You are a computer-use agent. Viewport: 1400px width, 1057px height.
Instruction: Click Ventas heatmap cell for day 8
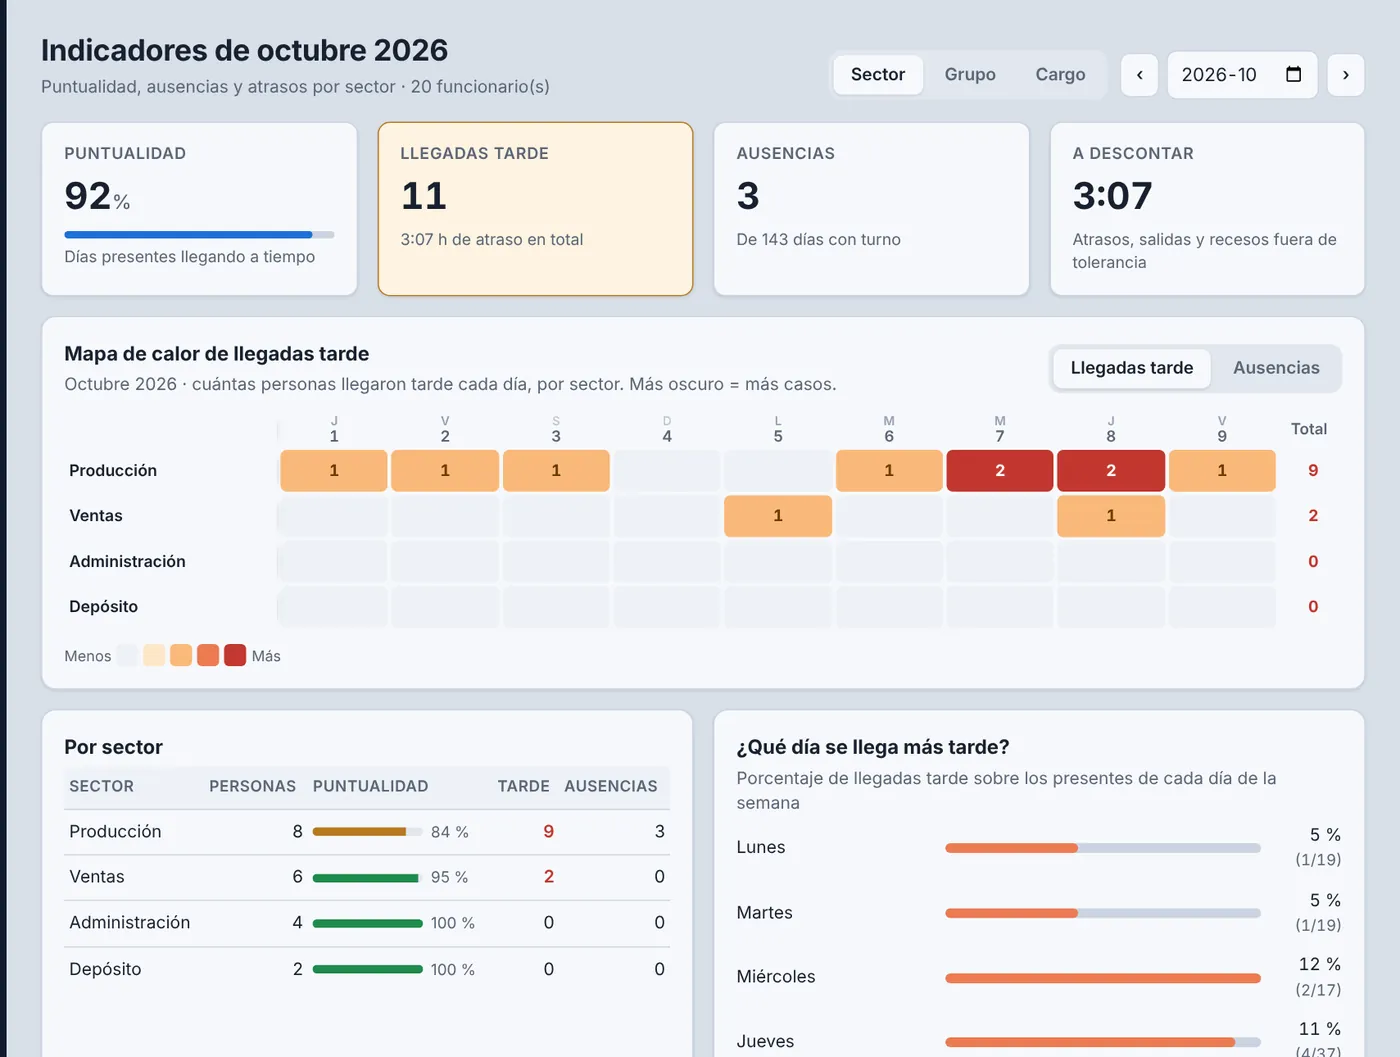click(x=1111, y=516)
